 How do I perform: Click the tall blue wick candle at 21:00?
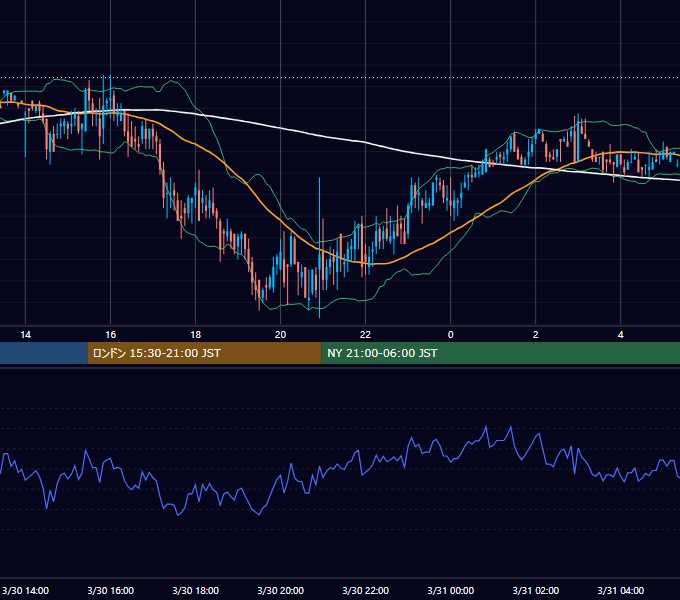pos(320,248)
